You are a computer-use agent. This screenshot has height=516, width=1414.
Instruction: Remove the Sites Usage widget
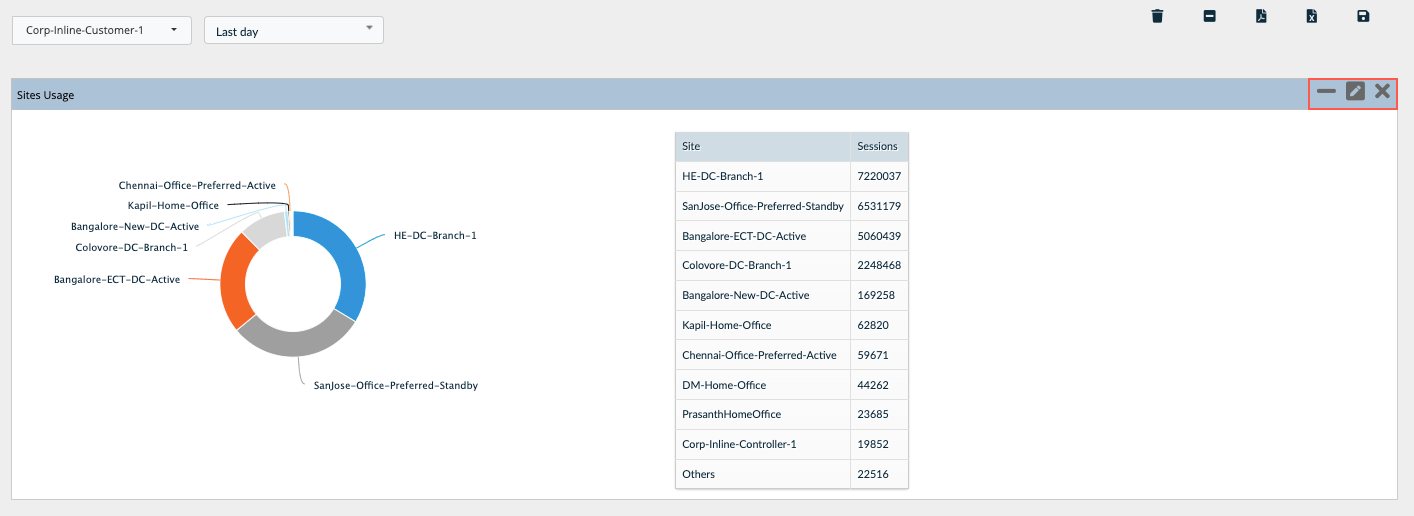coord(1382,92)
